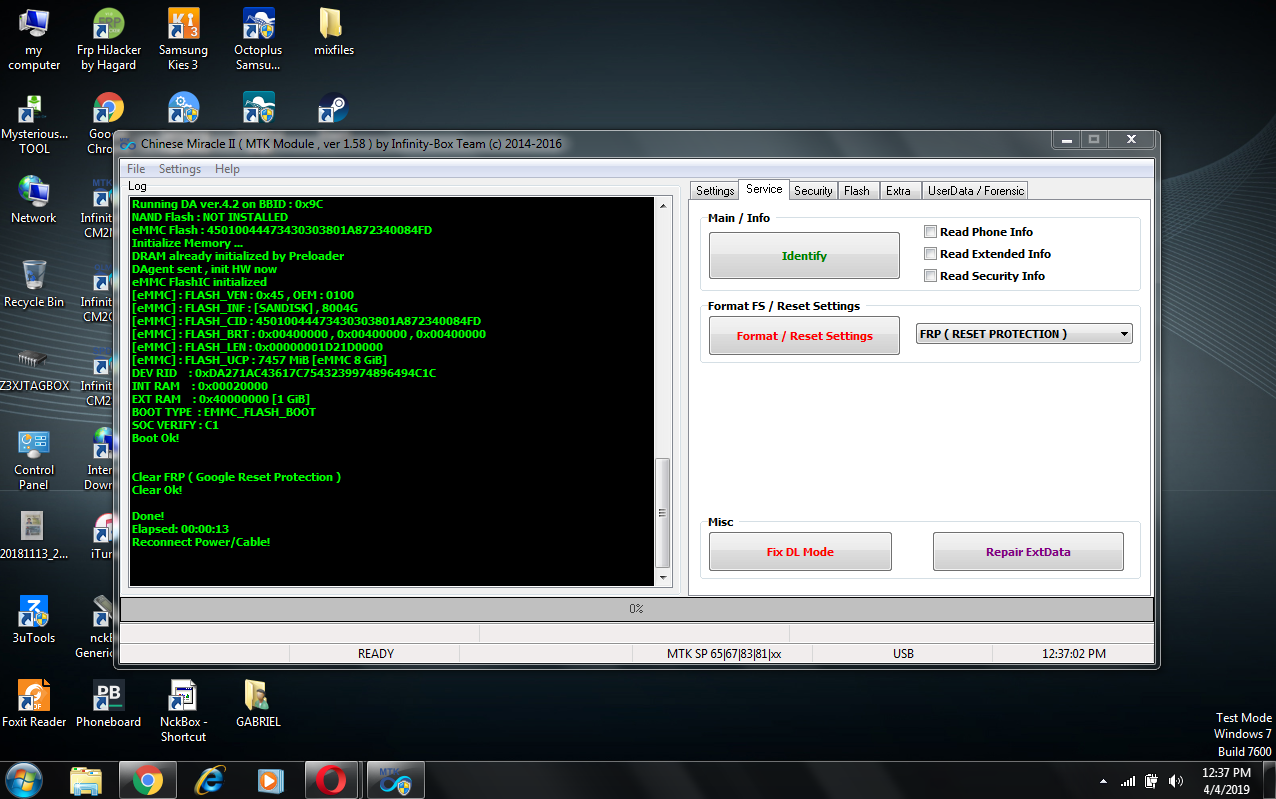Switch to the Extra tab
This screenshot has width=1276, height=799.
(x=898, y=190)
